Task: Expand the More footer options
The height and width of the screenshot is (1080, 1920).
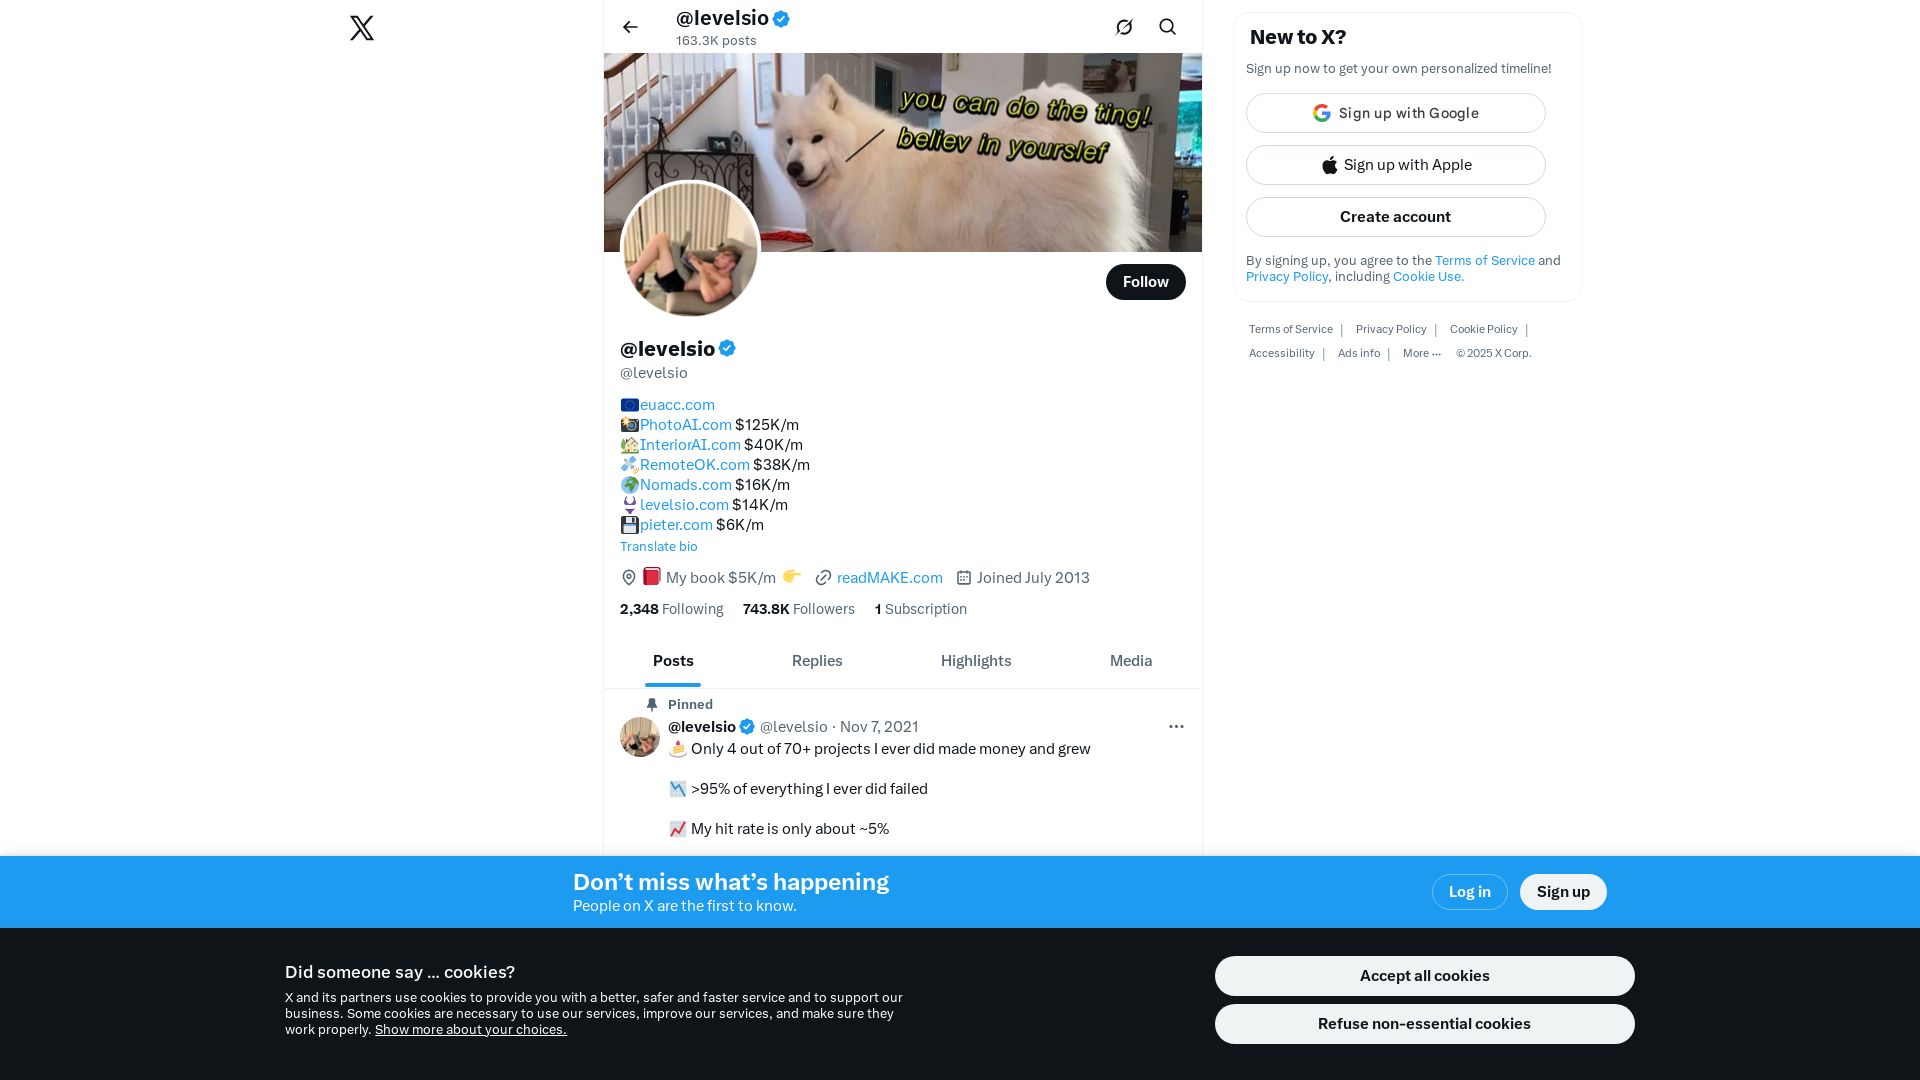Action: 1421,353
